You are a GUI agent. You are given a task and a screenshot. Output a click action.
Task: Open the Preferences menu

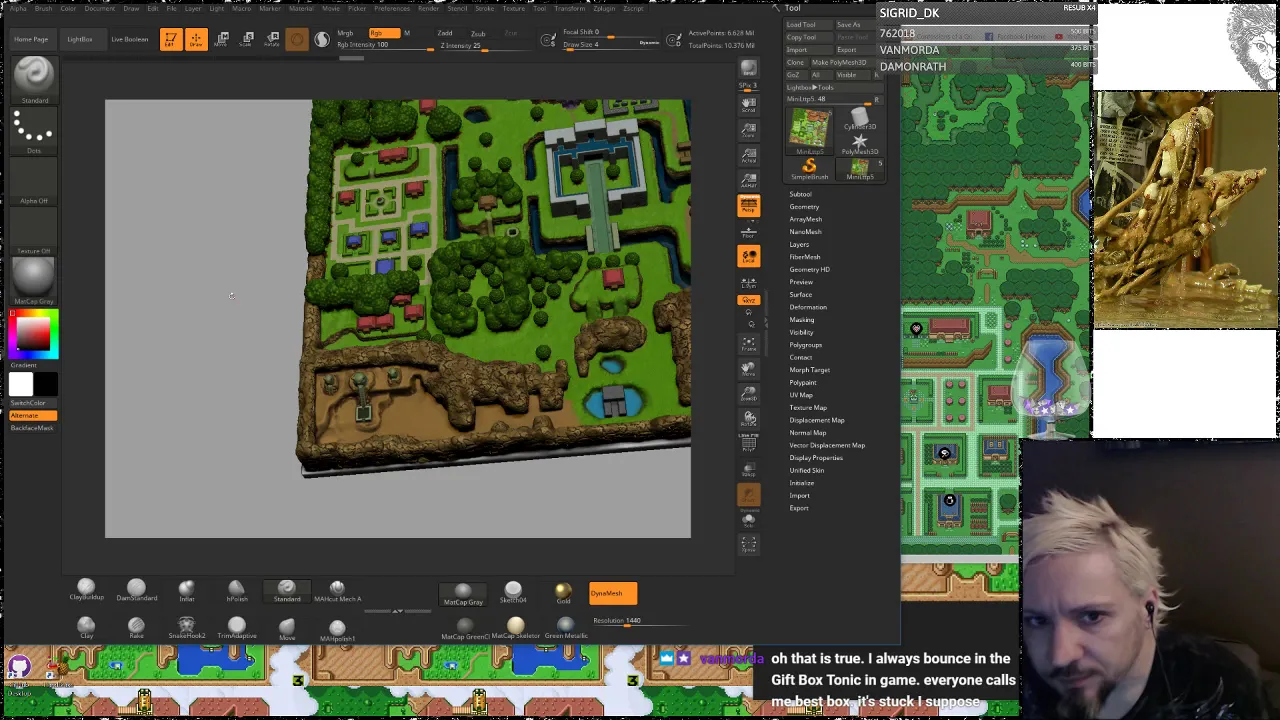pos(392,8)
